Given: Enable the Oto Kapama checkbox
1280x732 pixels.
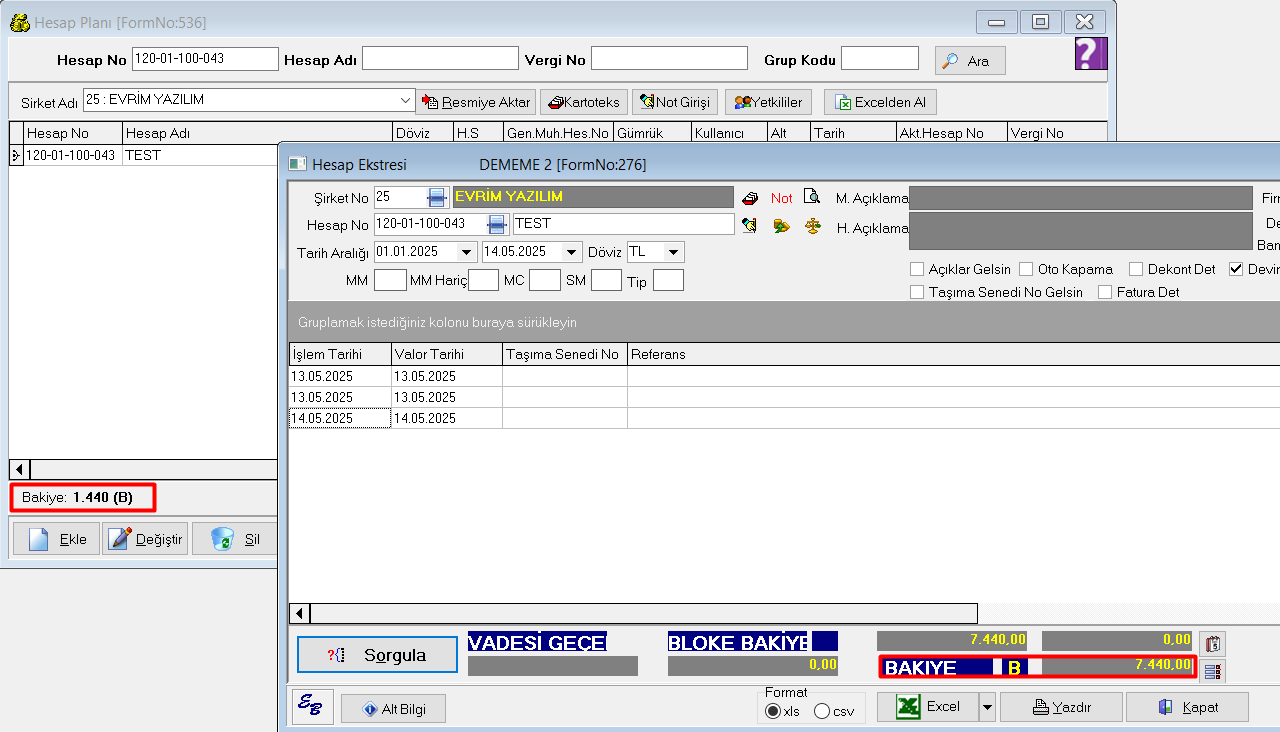Looking at the screenshot, I should click(1026, 269).
